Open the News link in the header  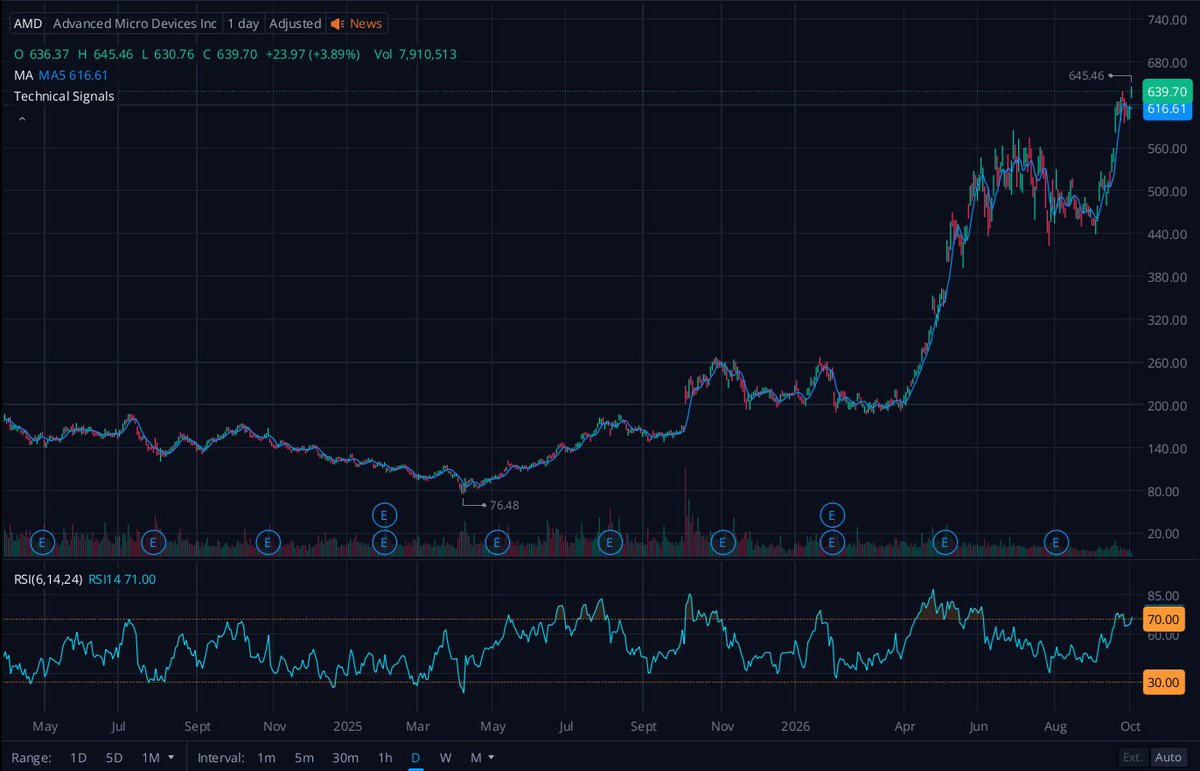365,24
